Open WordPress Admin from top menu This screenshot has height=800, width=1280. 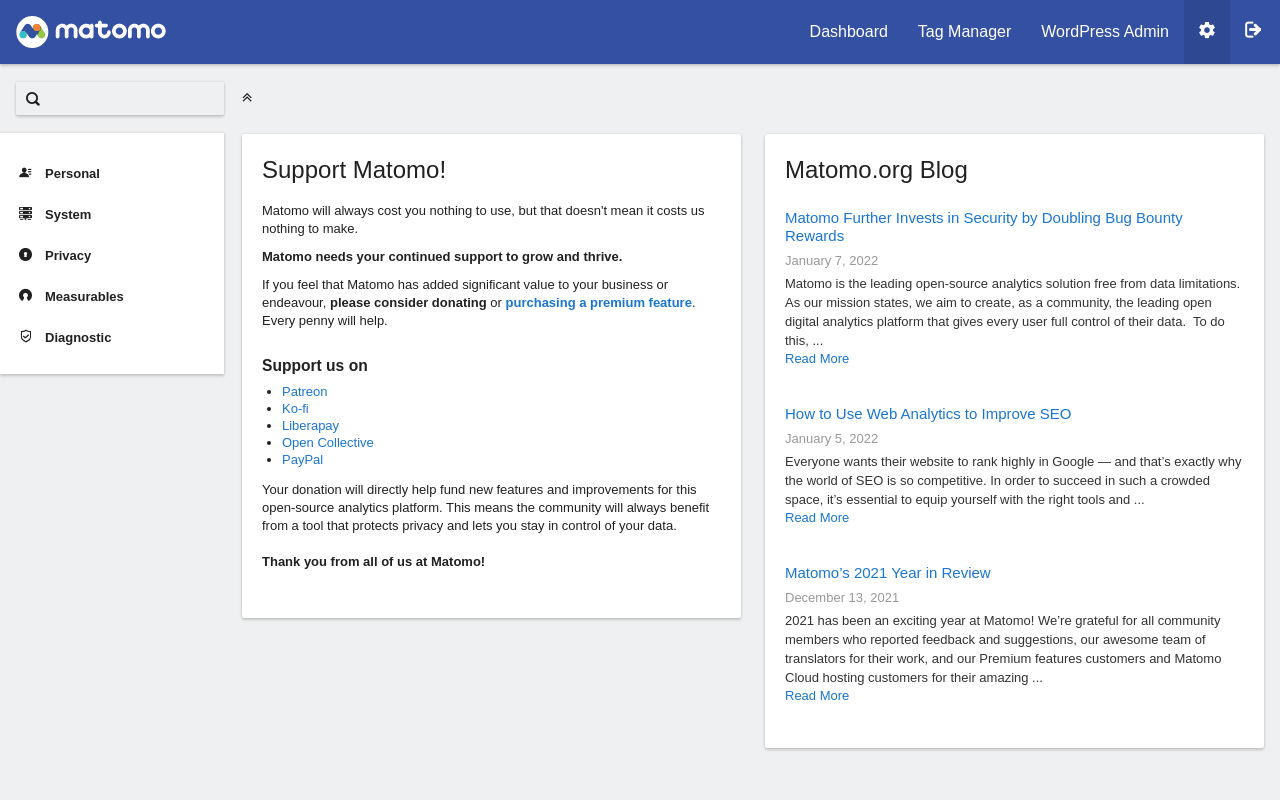[x=1104, y=32]
